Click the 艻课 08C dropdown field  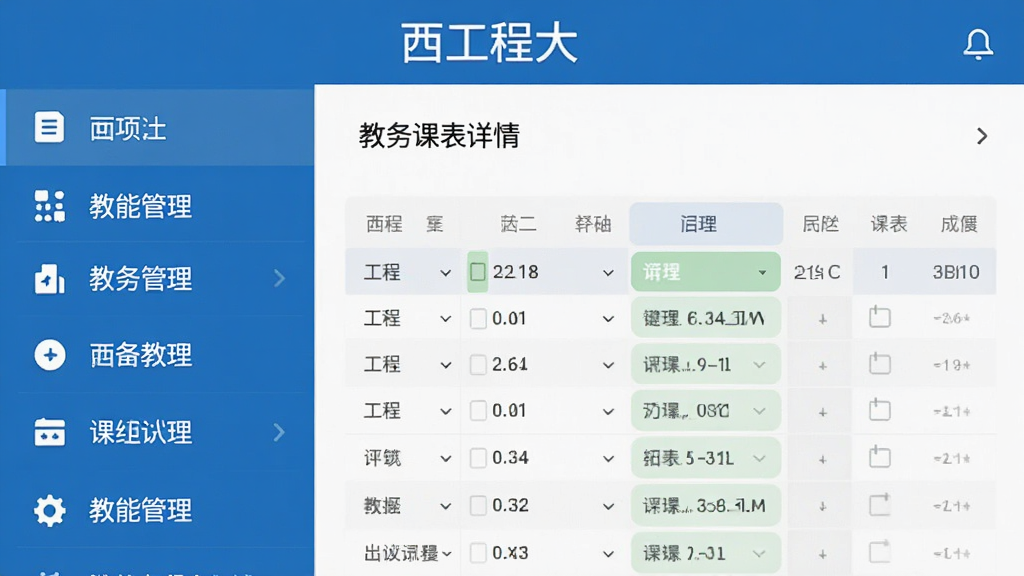point(705,411)
